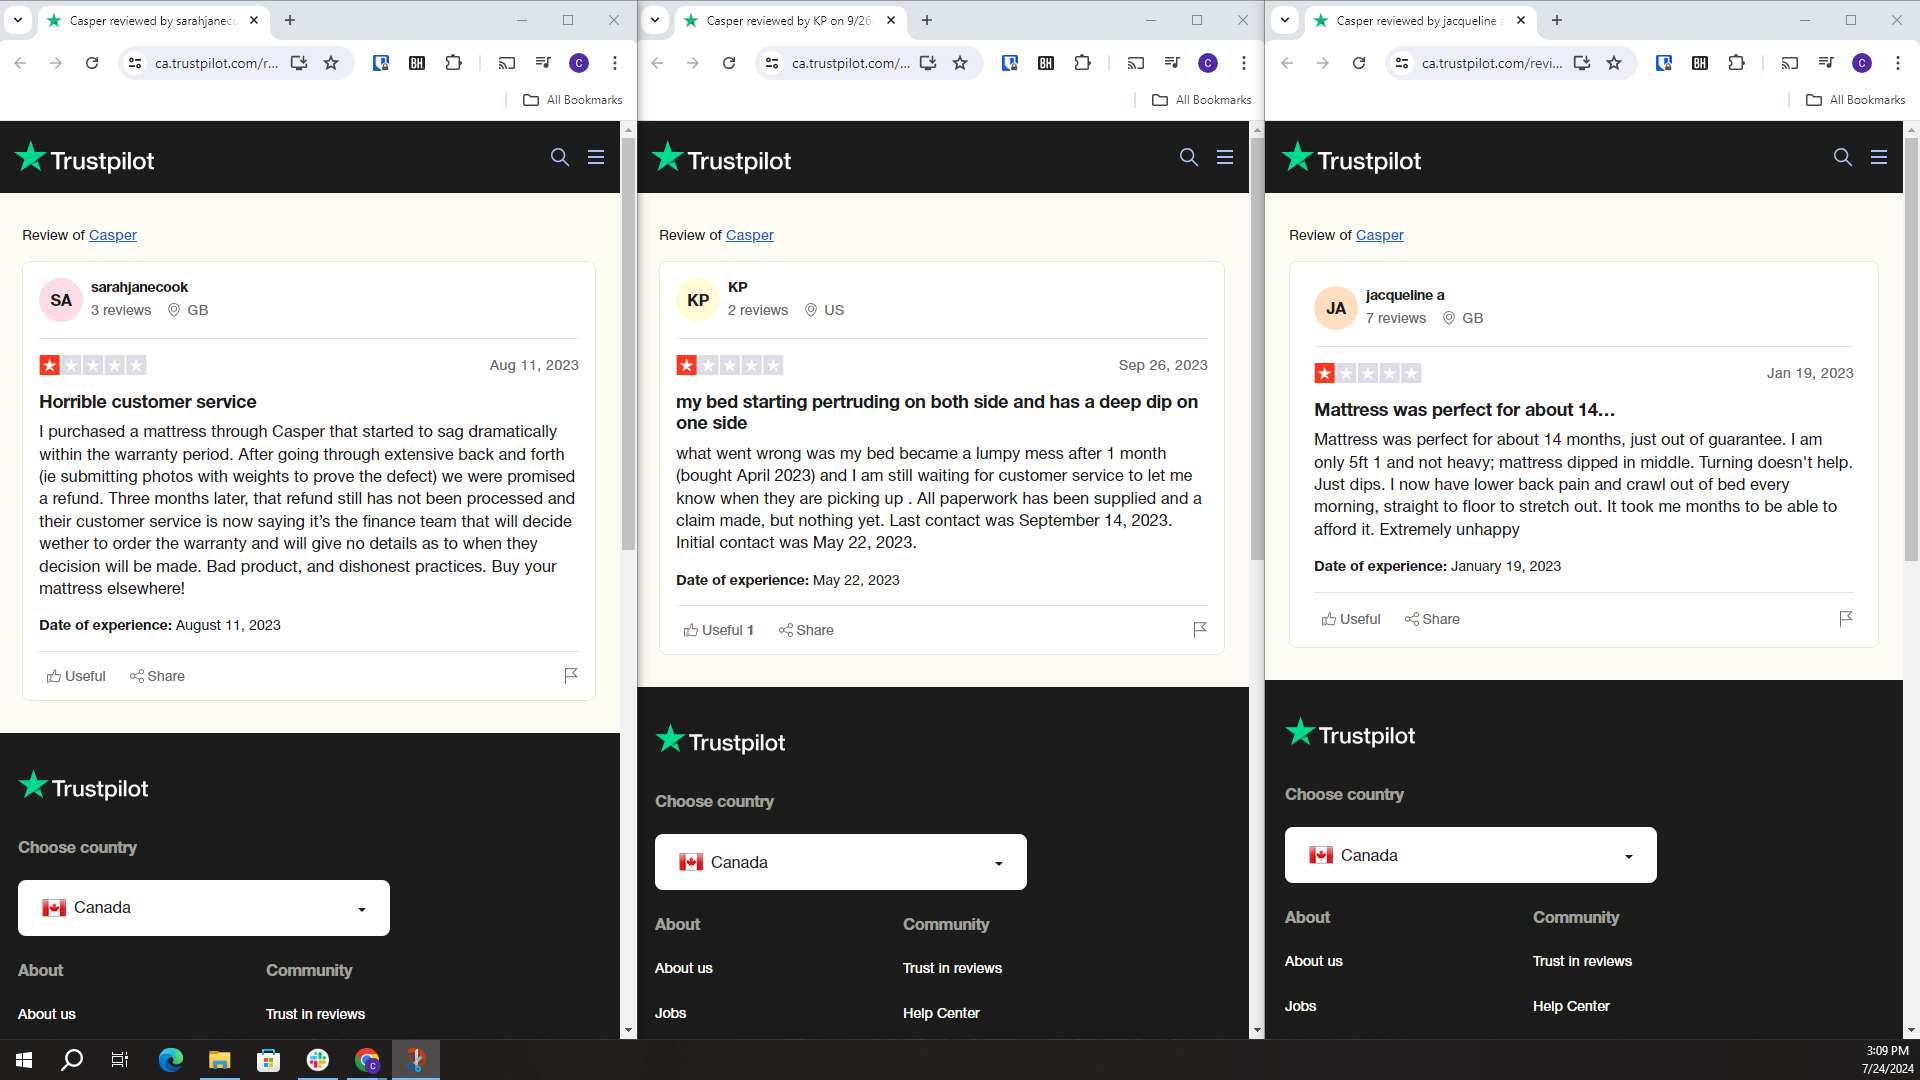The image size is (1920, 1080).
Task: Go back in the left browser window
Action: pyautogui.click(x=20, y=63)
